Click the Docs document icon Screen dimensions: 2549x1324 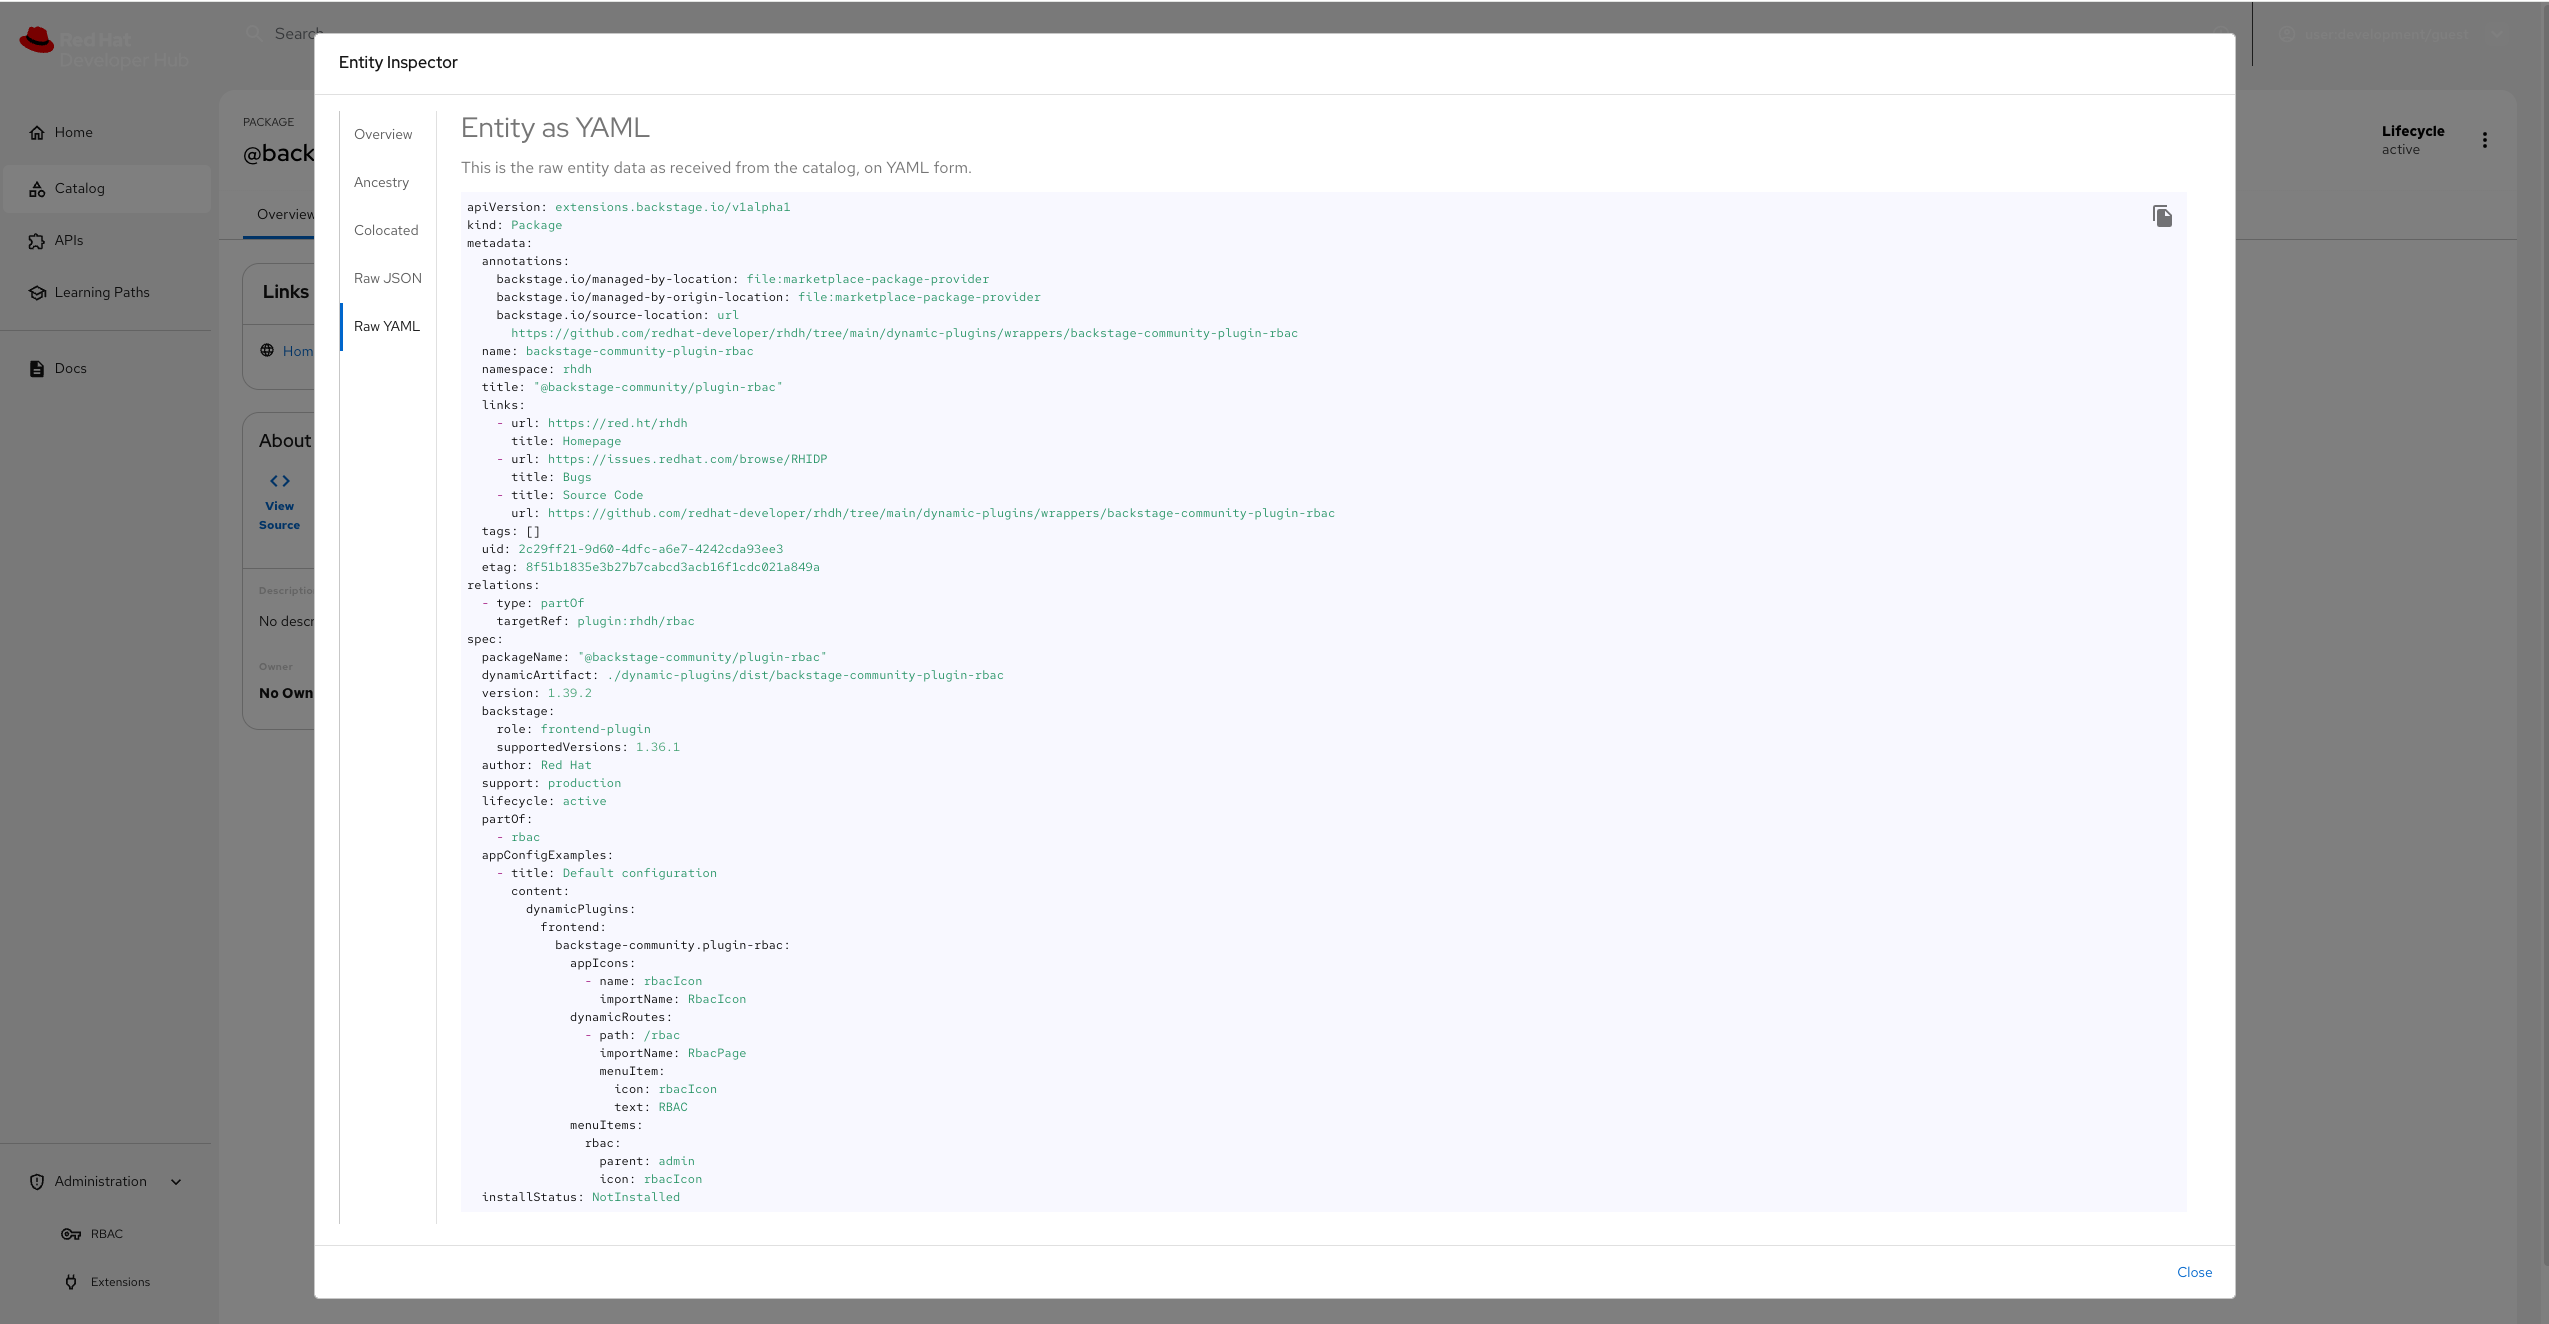[37, 368]
